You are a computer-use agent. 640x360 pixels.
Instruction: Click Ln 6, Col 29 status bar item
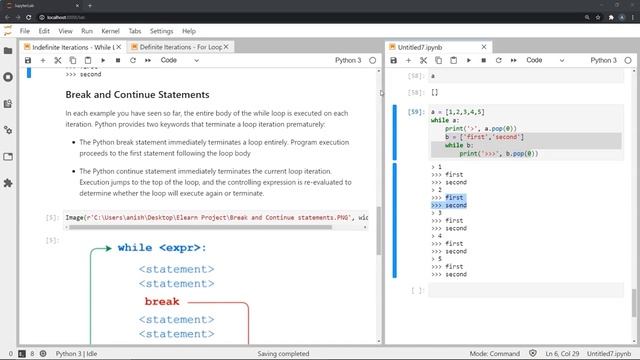click(562, 353)
